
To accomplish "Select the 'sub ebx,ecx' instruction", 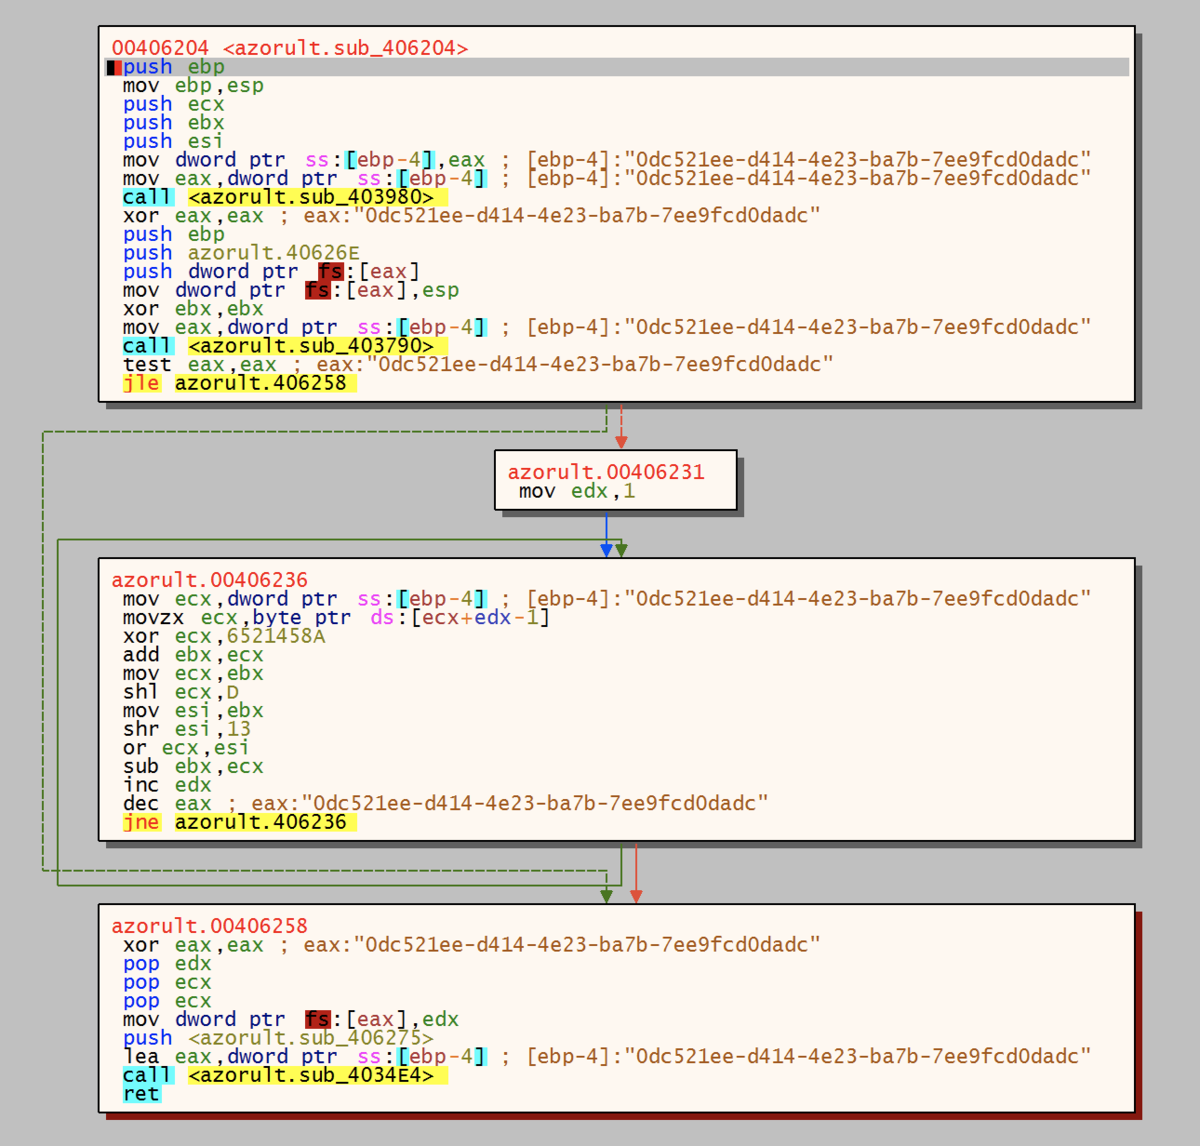I will coord(193,766).
